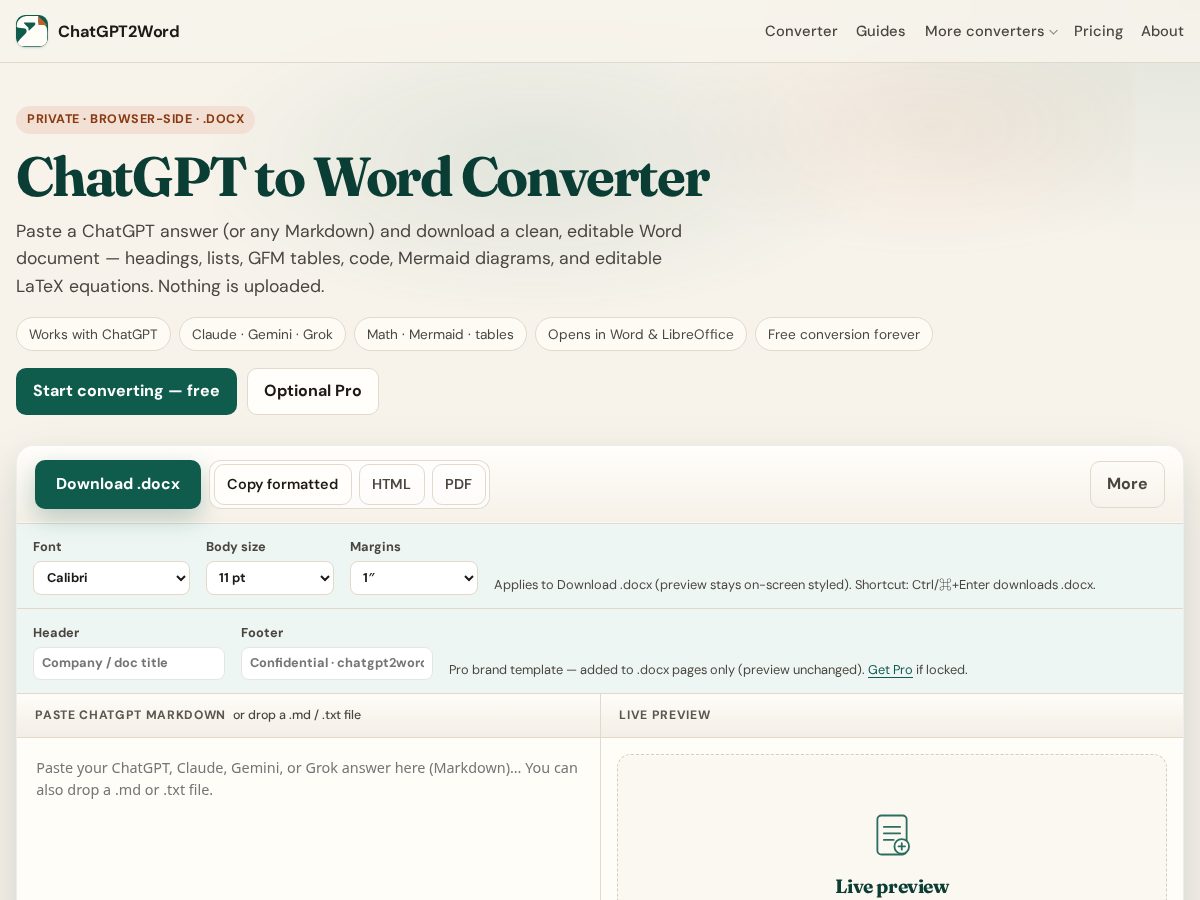Click the Math · Mermaid · tables chip

point(440,334)
